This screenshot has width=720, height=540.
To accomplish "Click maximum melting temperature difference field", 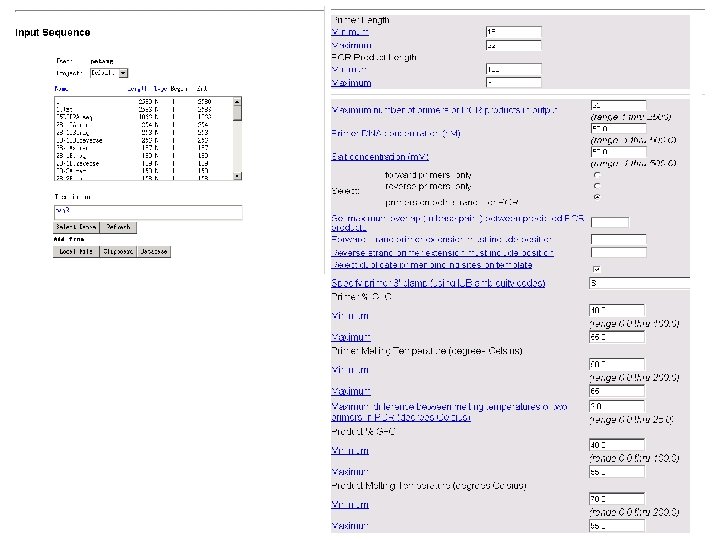I will click(617, 406).
